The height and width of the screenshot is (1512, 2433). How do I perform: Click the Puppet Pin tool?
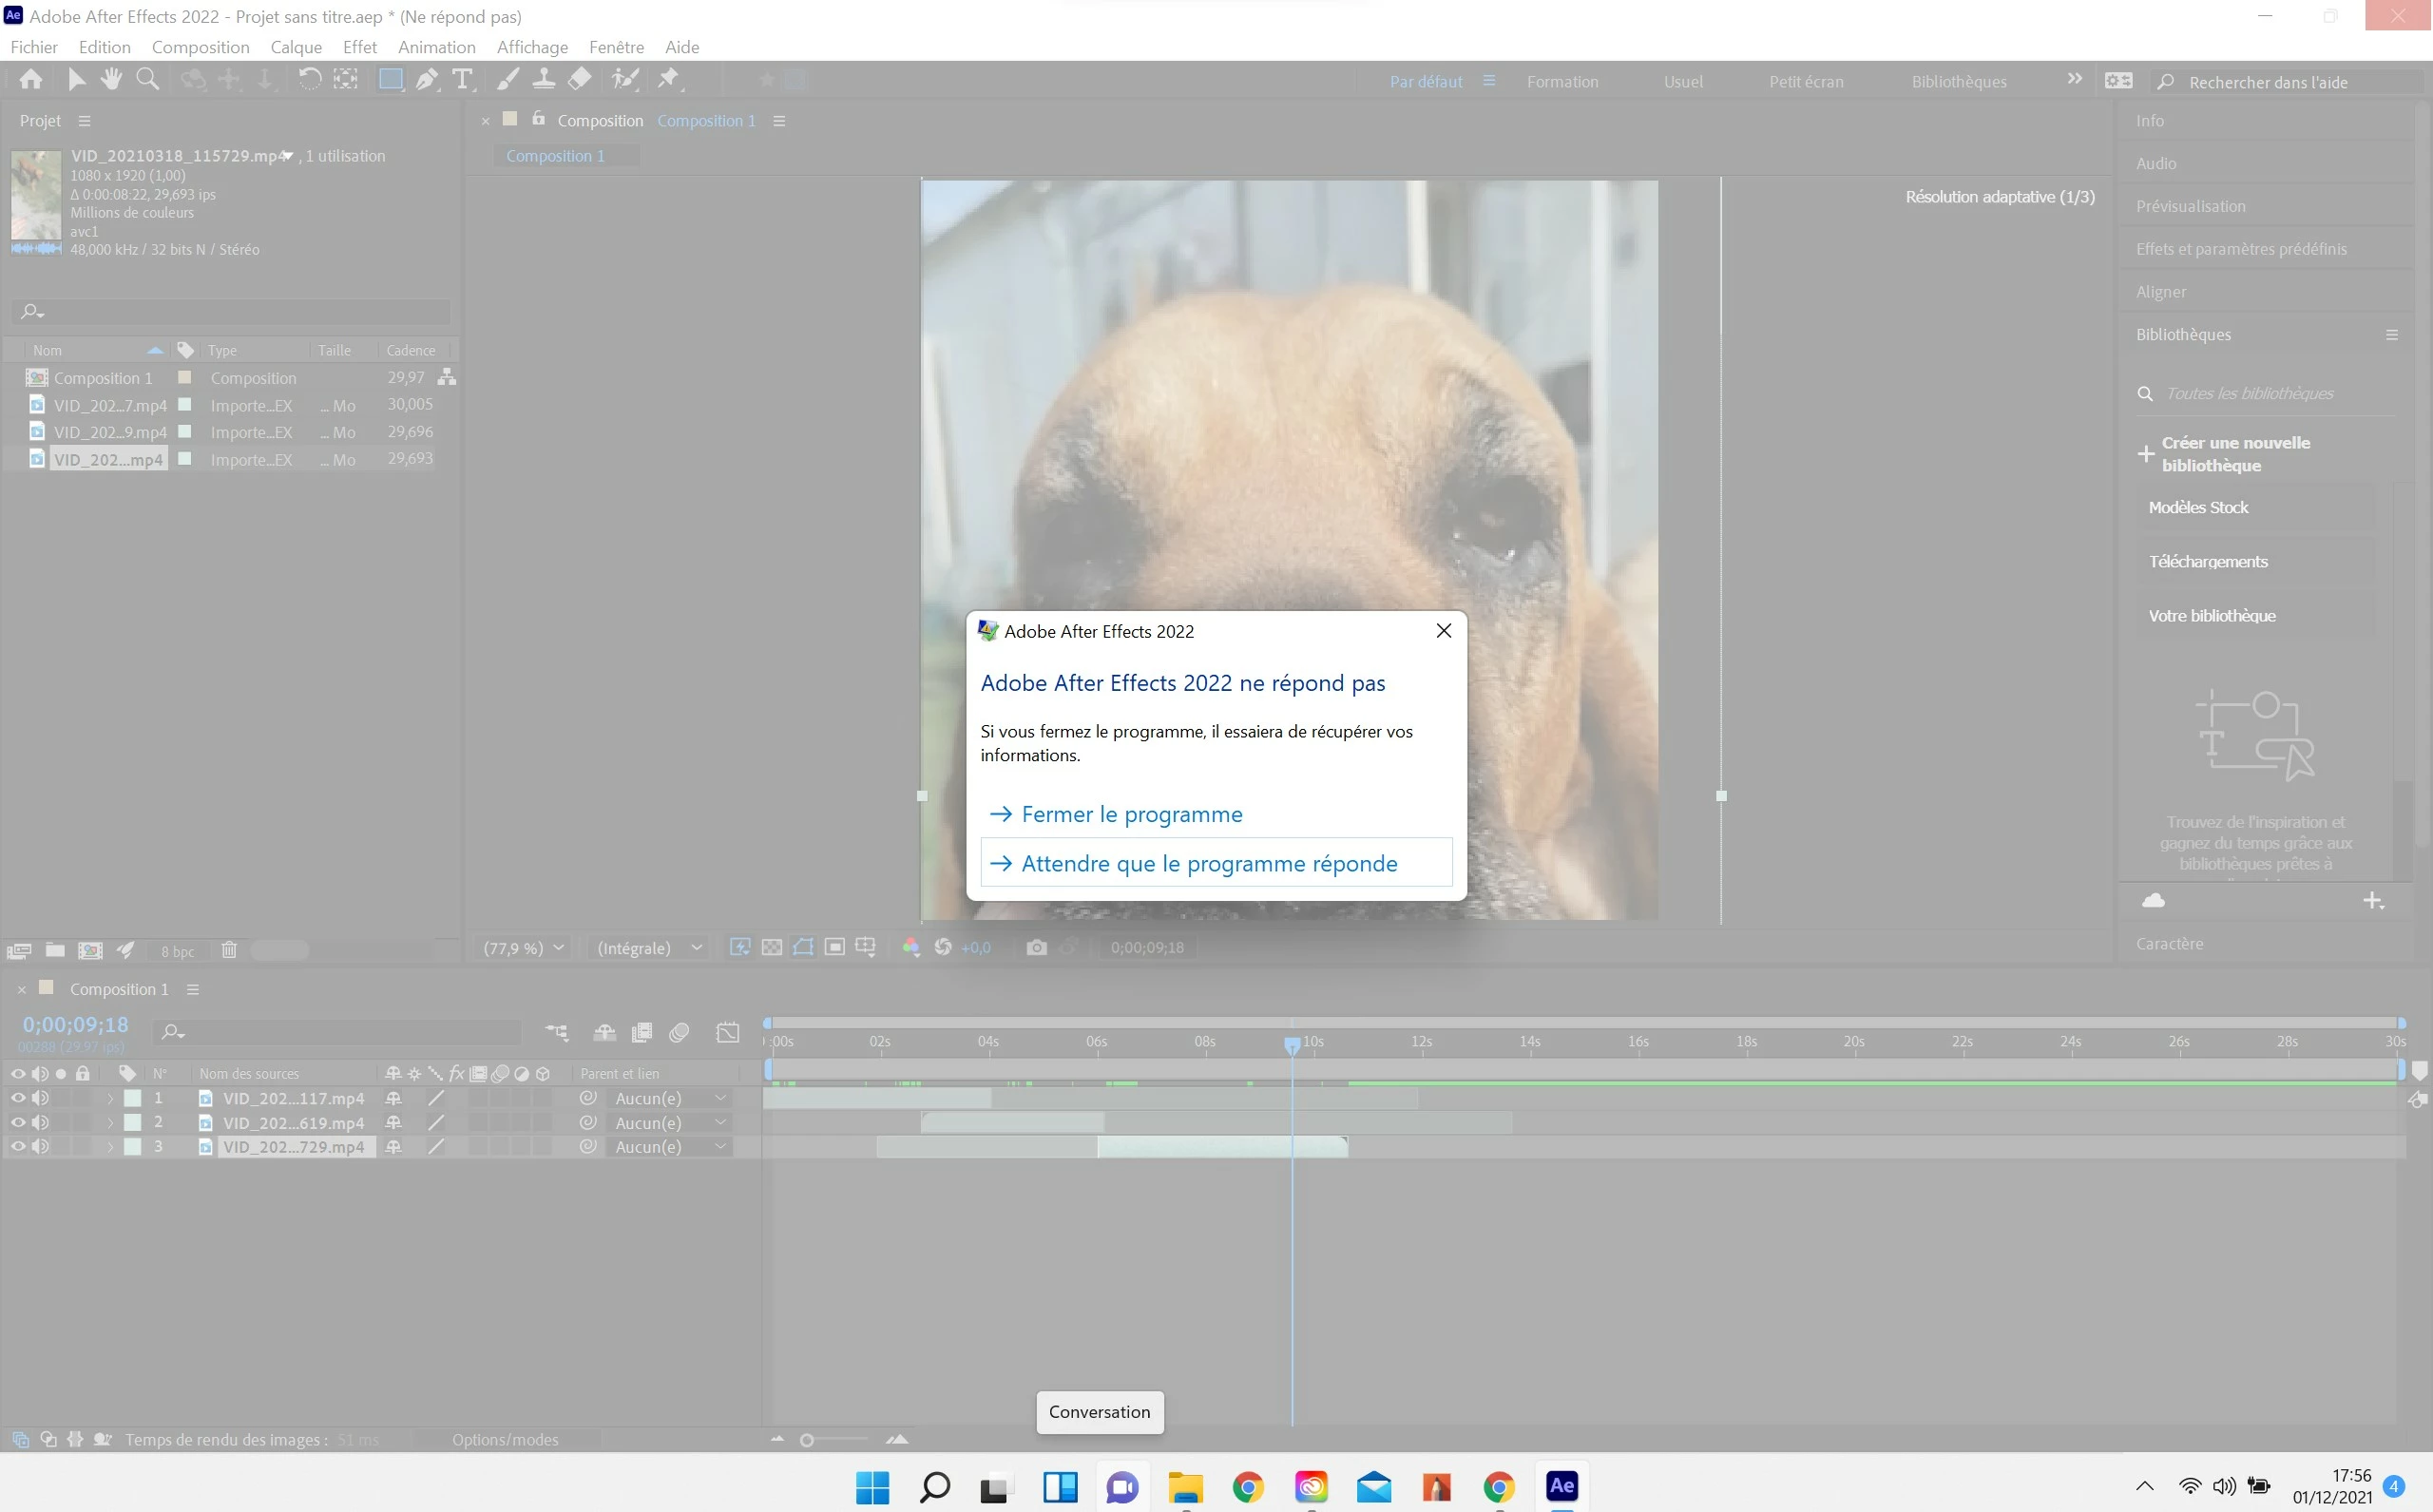coord(668,79)
